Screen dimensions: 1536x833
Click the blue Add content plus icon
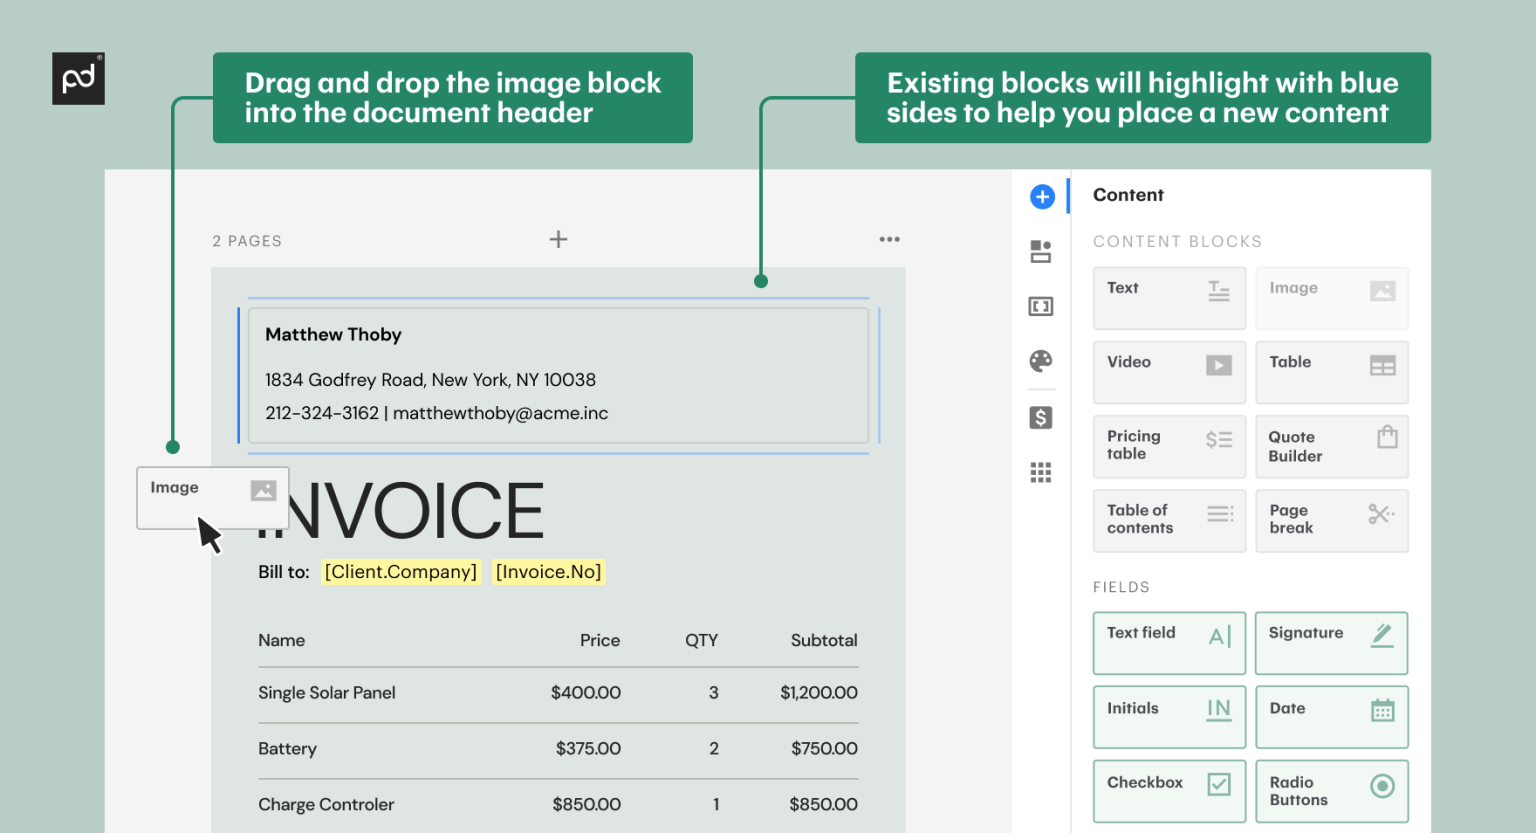coord(1041,196)
